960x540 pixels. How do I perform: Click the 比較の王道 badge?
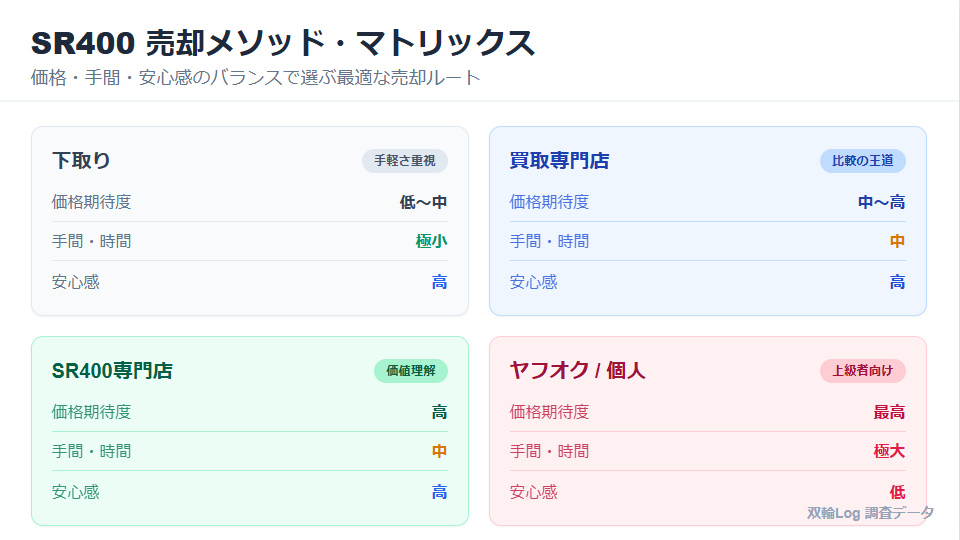pyautogui.click(x=862, y=160)
